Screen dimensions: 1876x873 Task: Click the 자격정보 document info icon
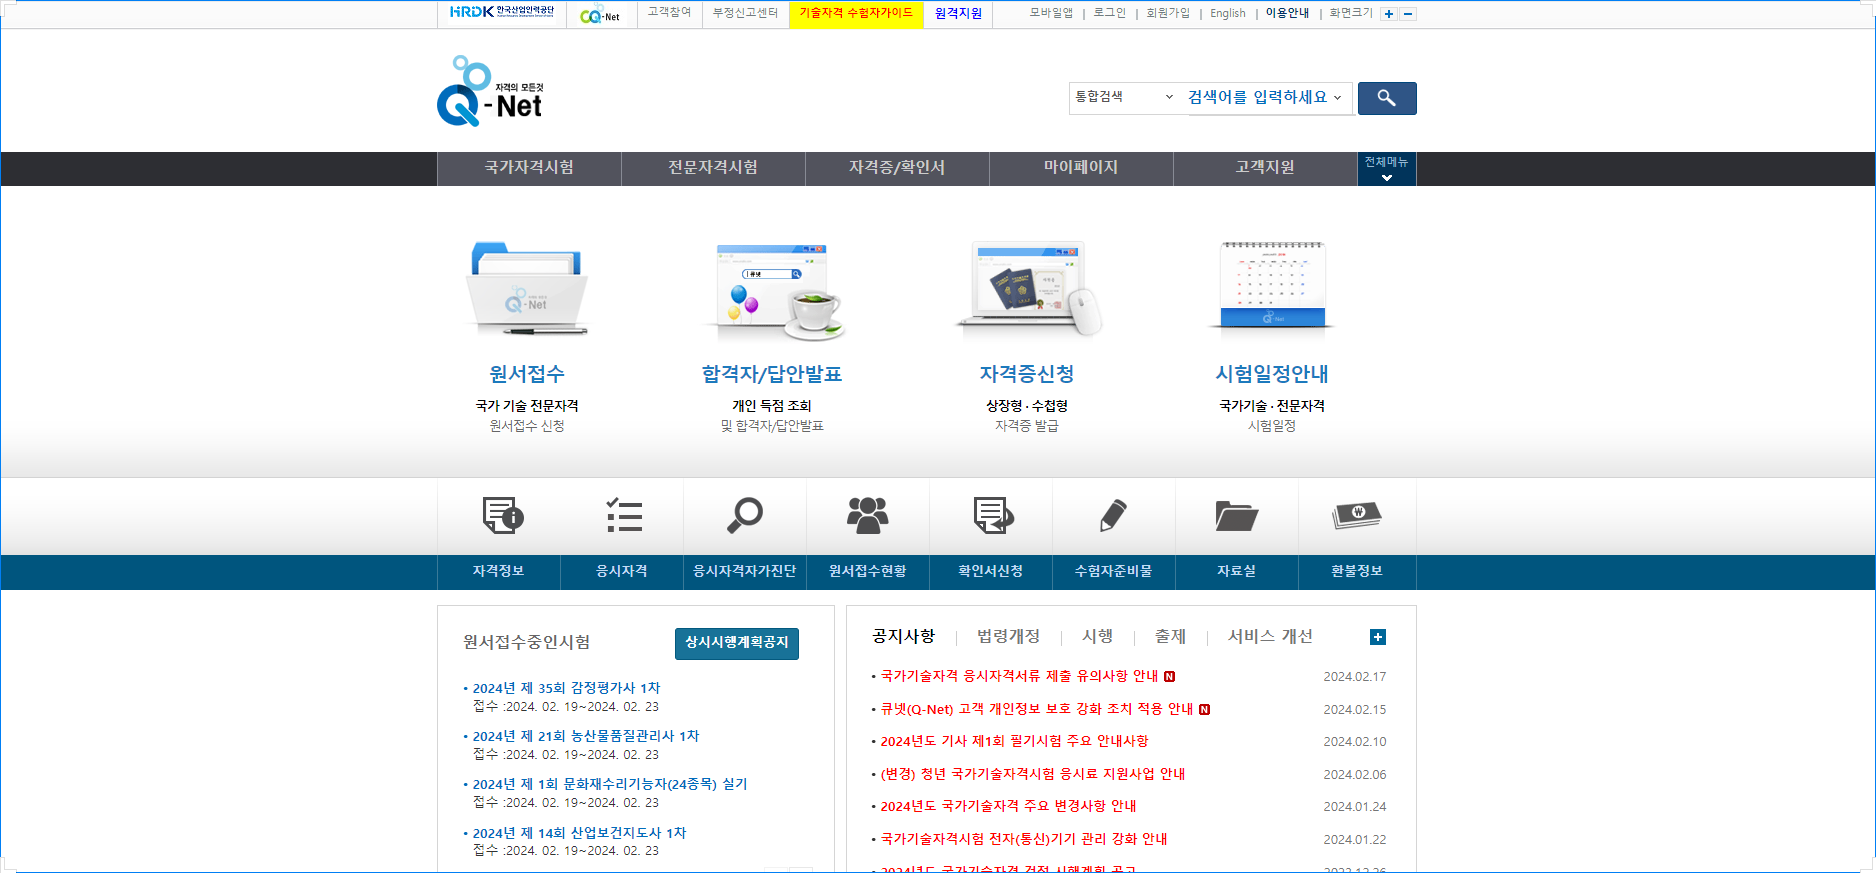pos(503,515)
